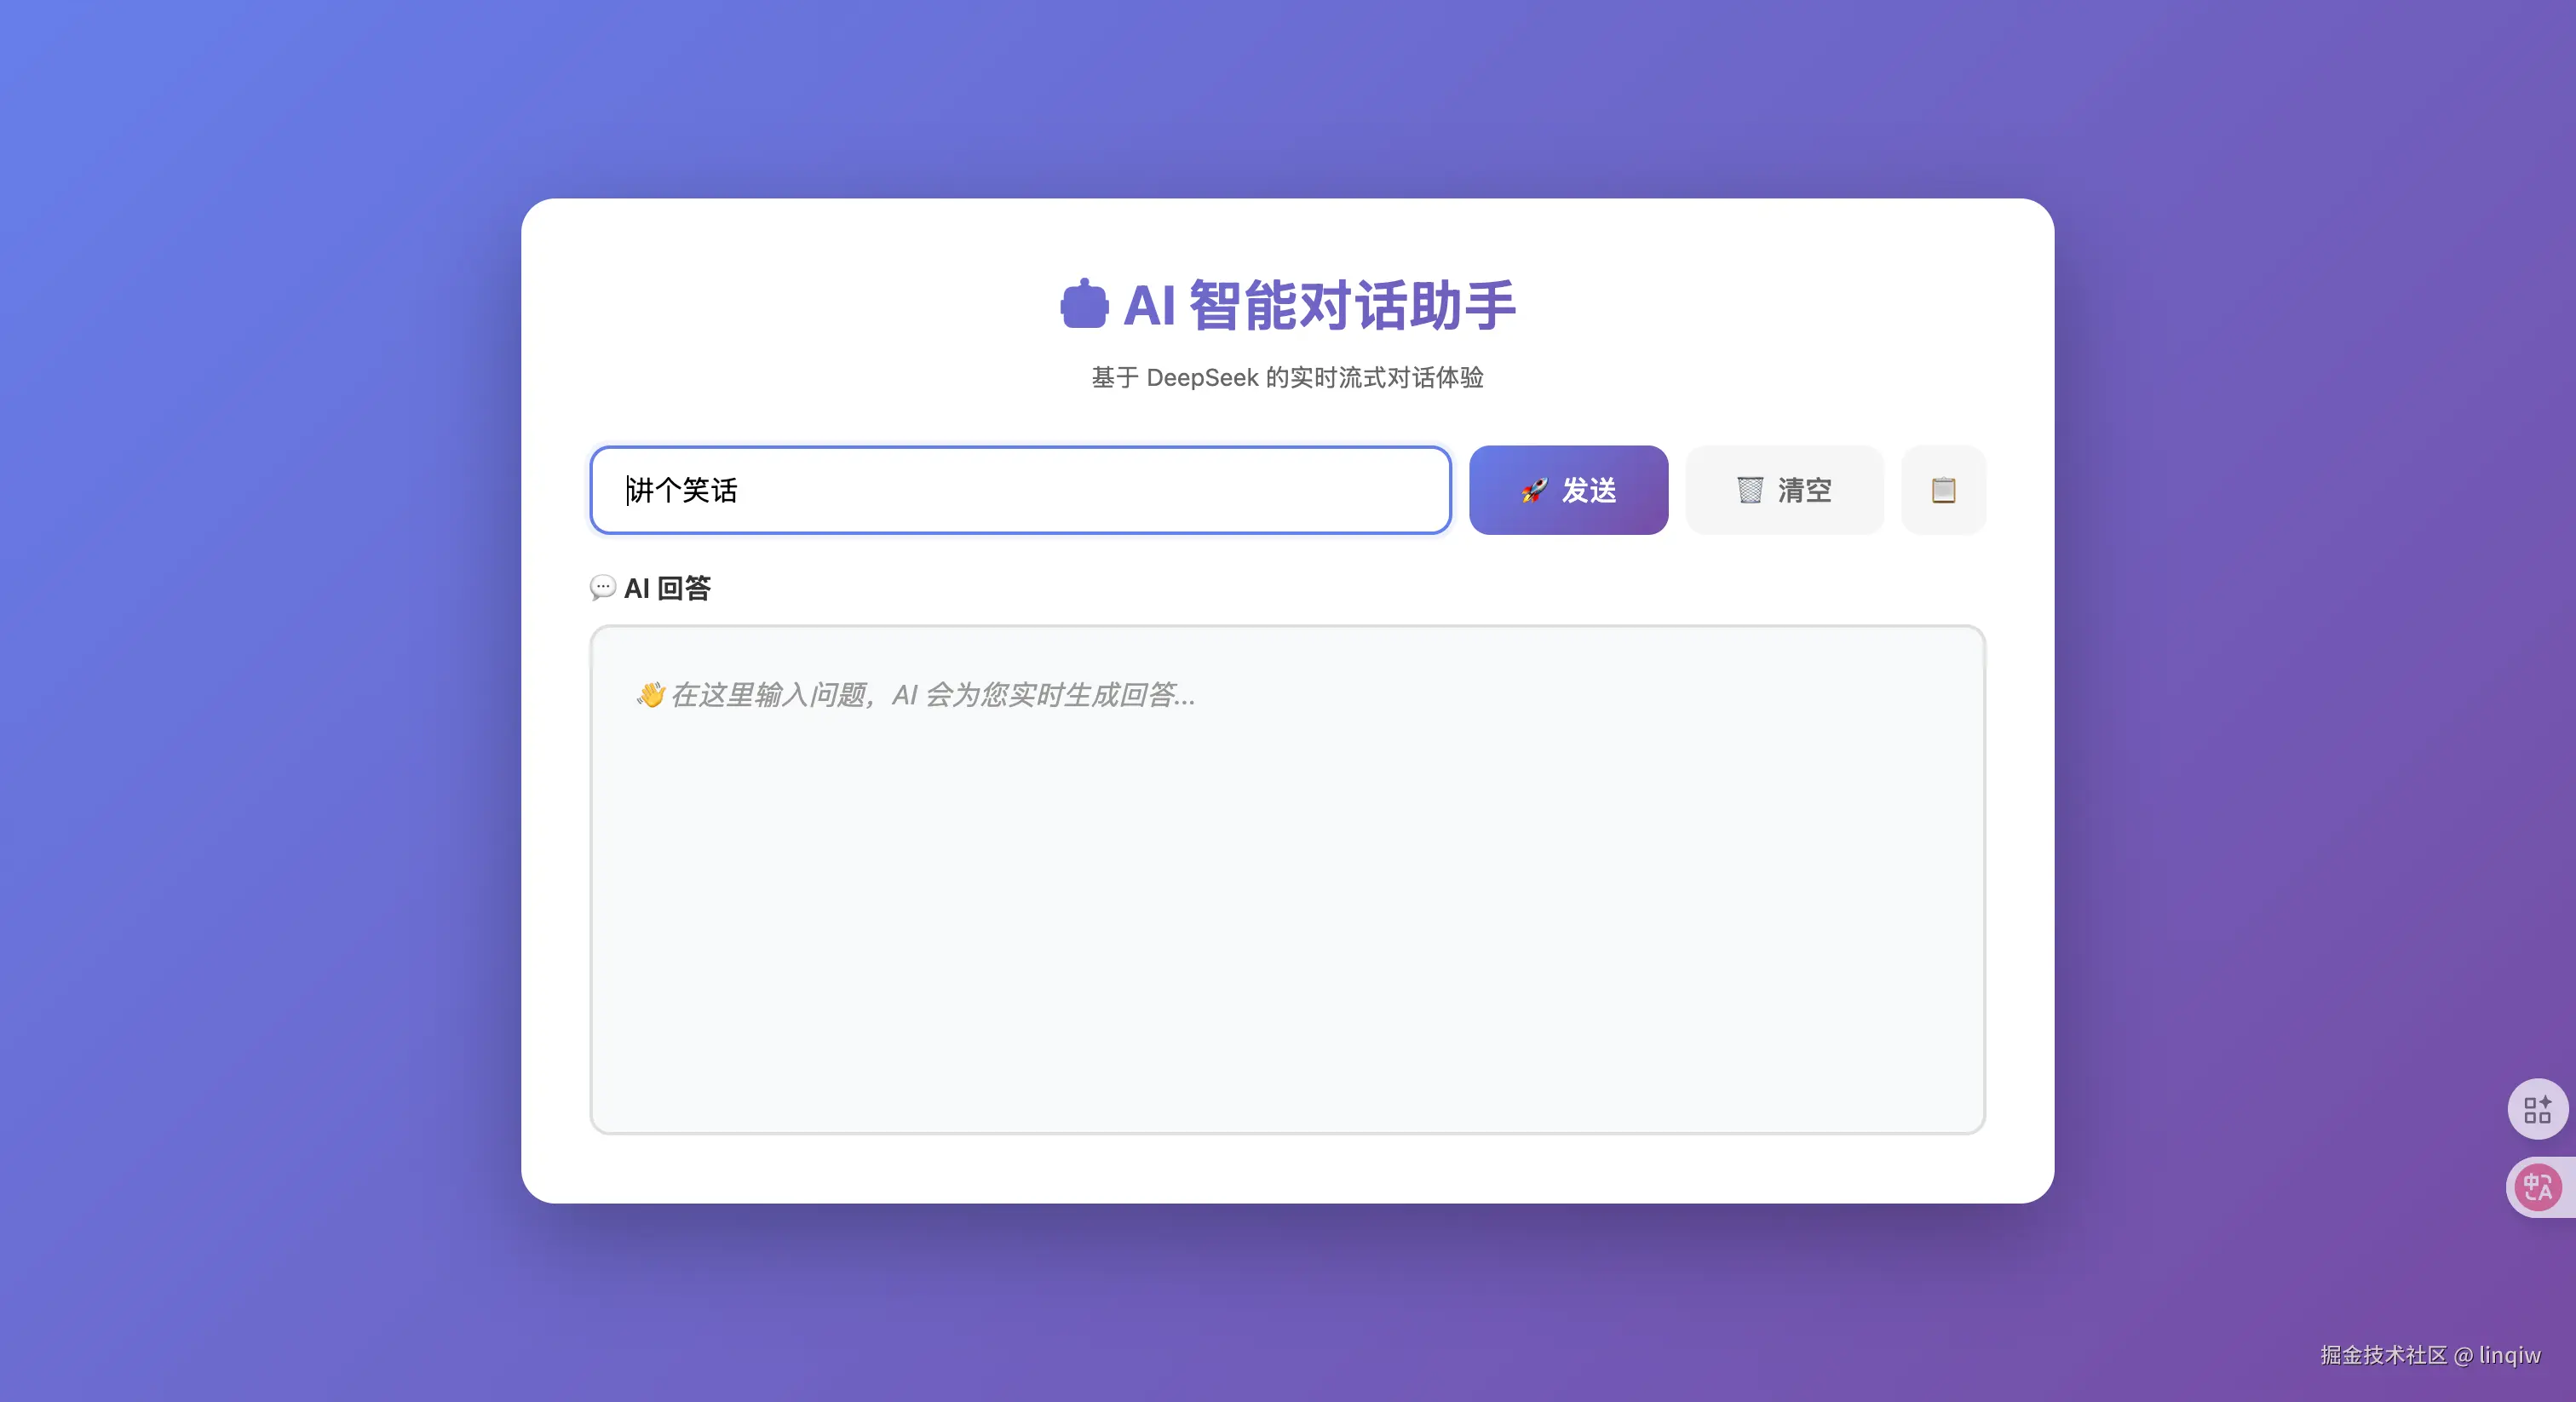
Task: Open the floating grid sparkle widget at right edge
Action: pos(2537,1109)
